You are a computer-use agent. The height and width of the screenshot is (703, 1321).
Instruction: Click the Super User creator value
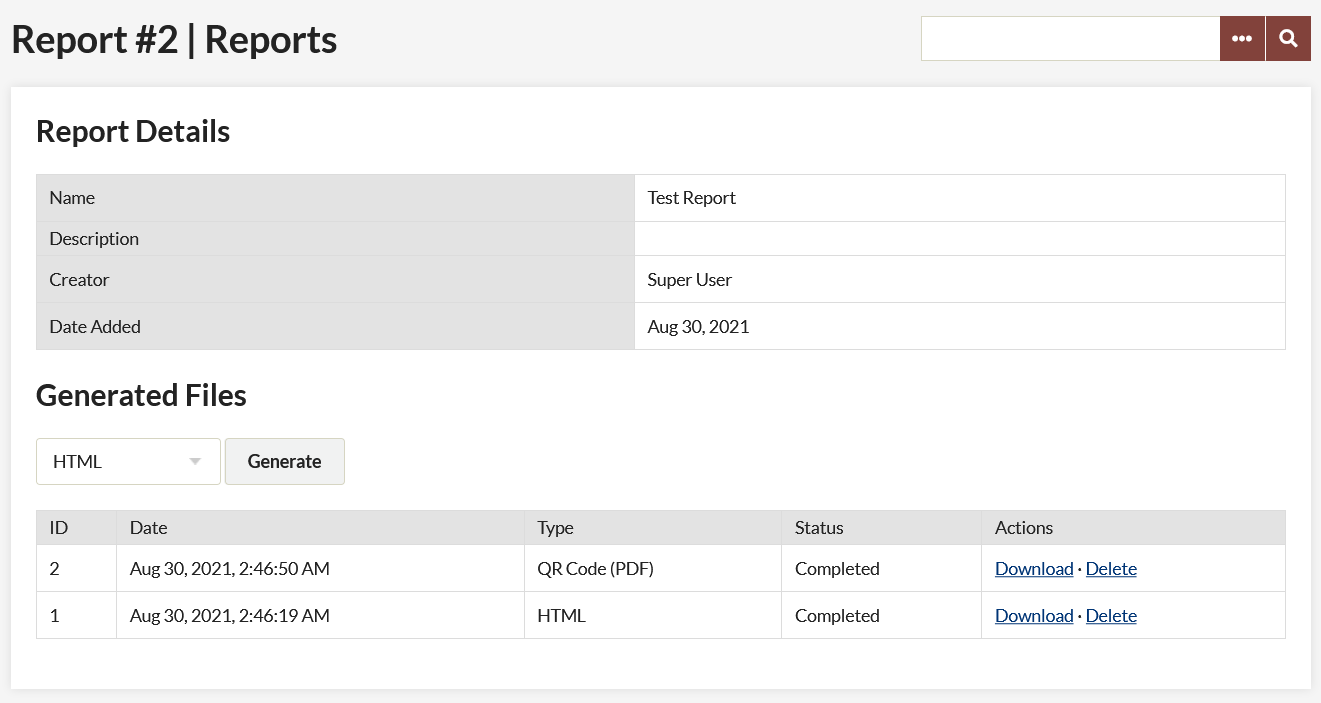pos(690,279)
